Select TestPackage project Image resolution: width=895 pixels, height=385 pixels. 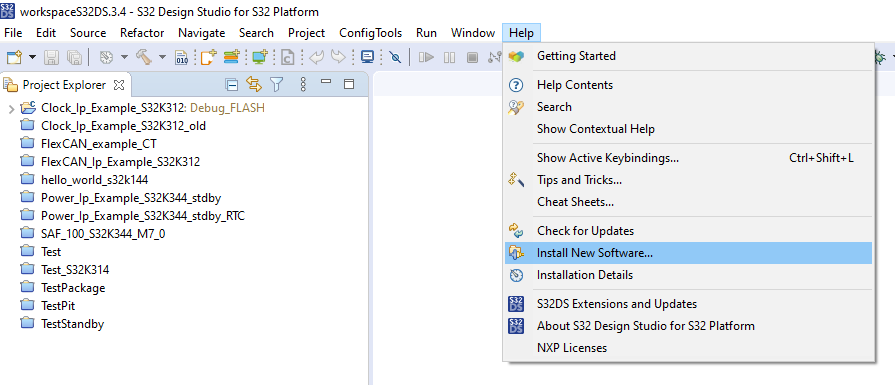[73, 288]
